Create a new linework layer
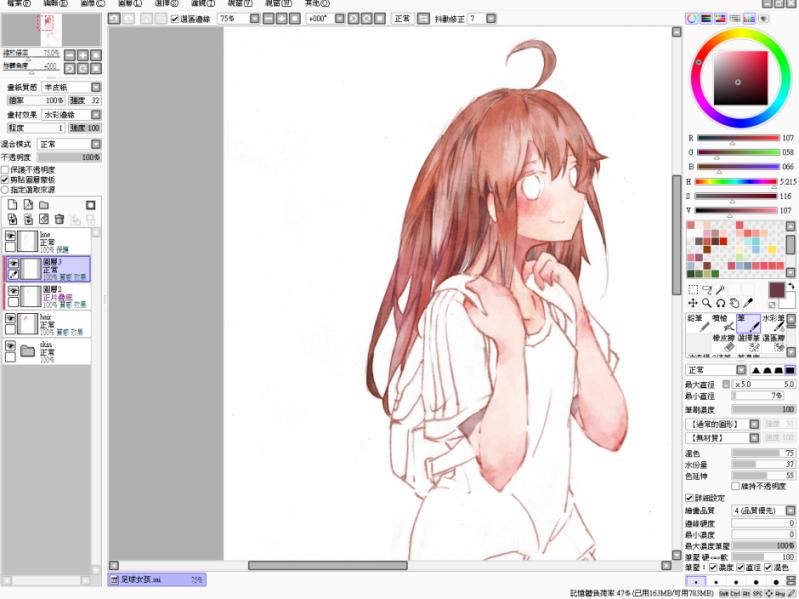799x599 pixels. pyautogui.click(x=29, y=205)
